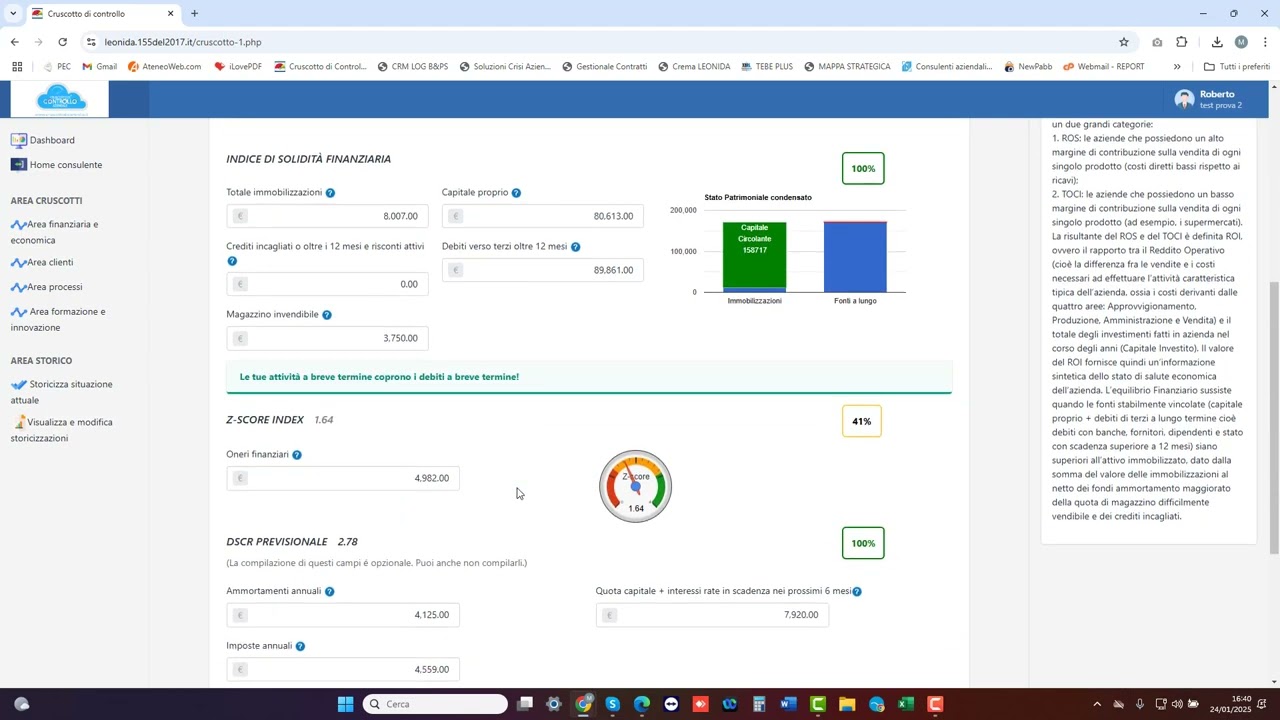Click help icon beside Capitale proprio
1280x720 pixels.
pos(516,193)
